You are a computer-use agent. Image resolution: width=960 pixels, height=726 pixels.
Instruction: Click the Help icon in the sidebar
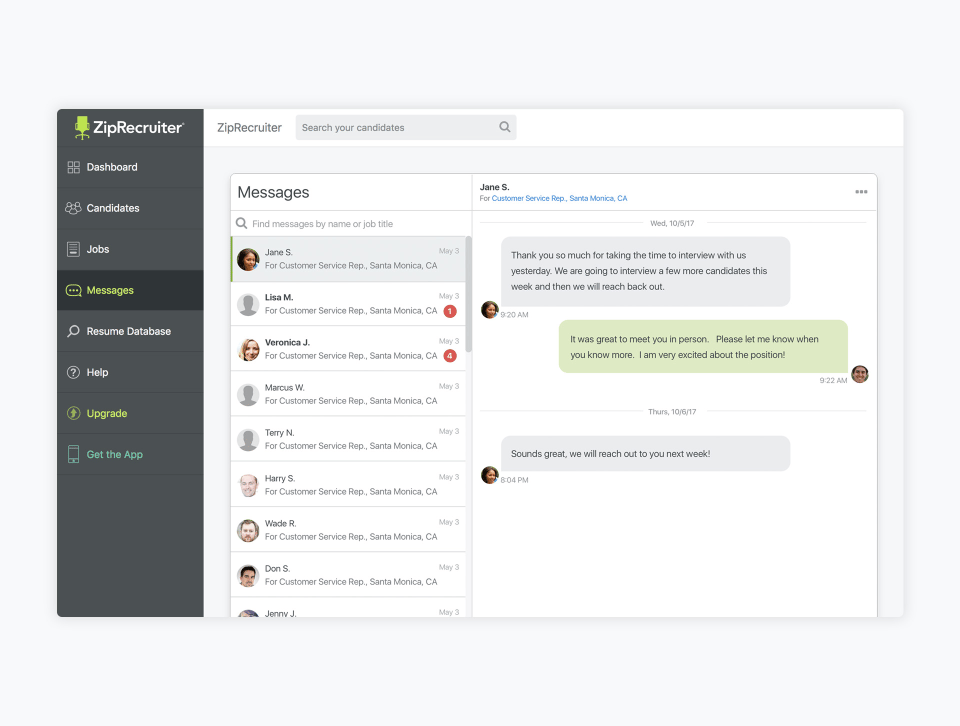(x=74, y=372)
